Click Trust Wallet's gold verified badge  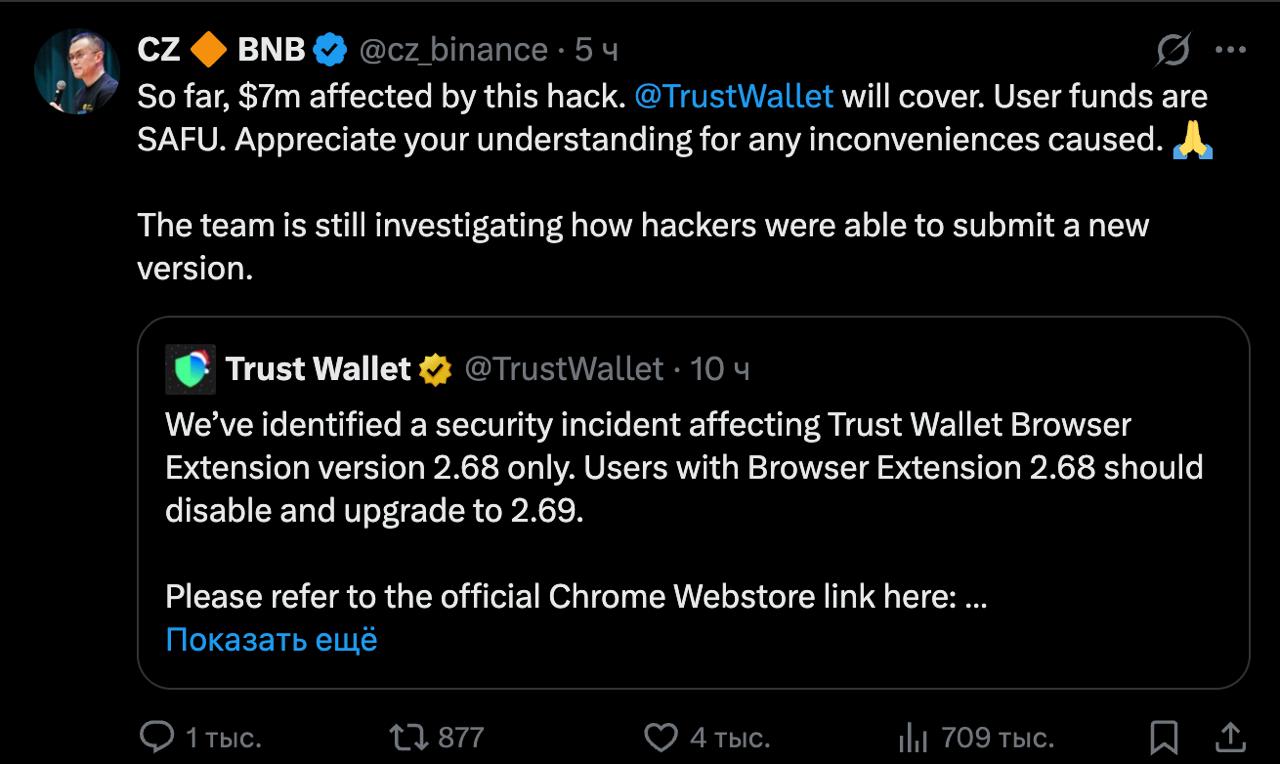435,369
